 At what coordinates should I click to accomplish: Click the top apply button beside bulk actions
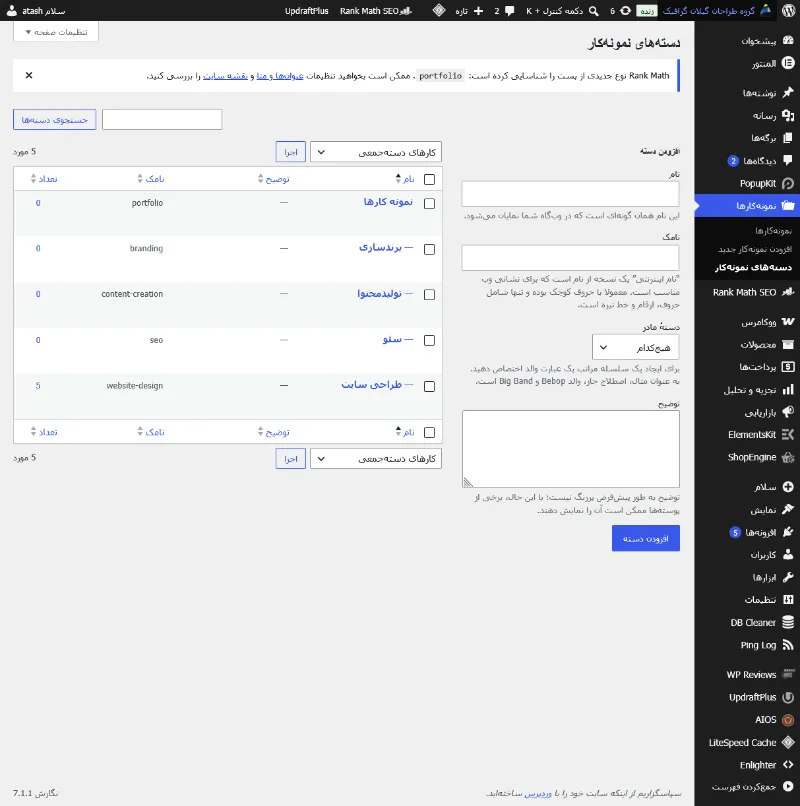click(x=290, y=152)
